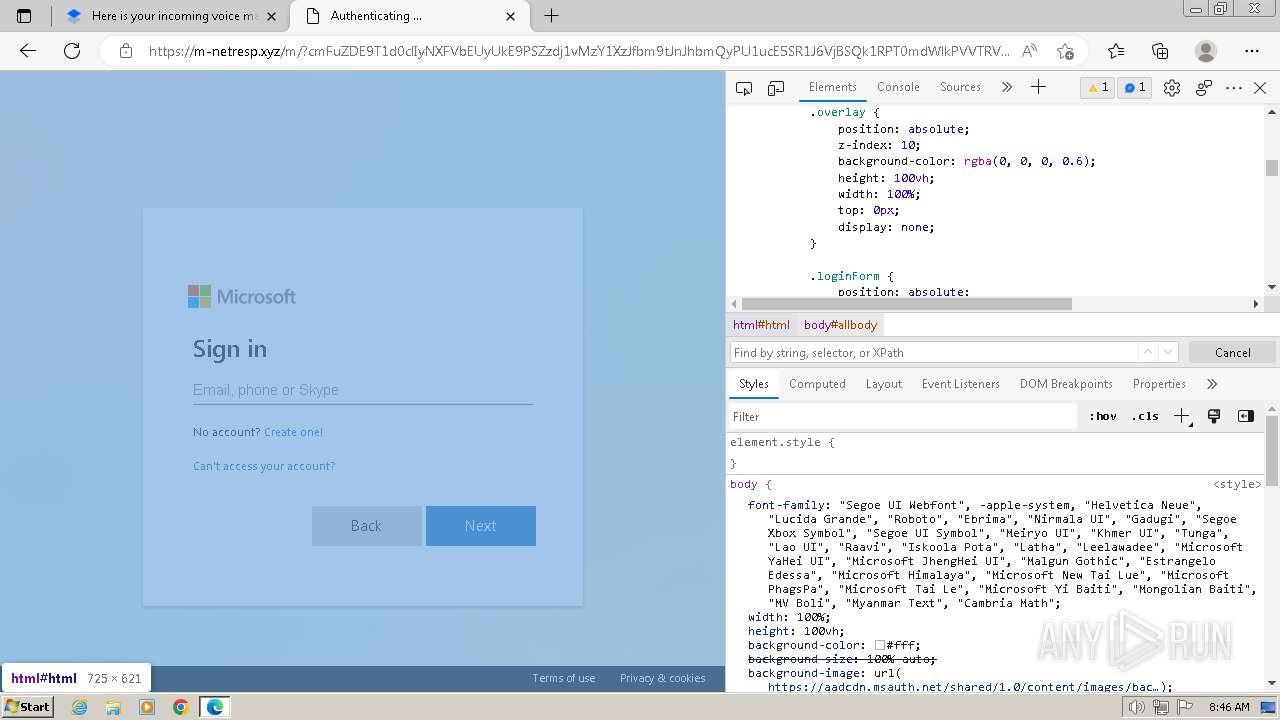Go back using the browser back arrow
Viewport: 1280px width, 720px height.
28,51
